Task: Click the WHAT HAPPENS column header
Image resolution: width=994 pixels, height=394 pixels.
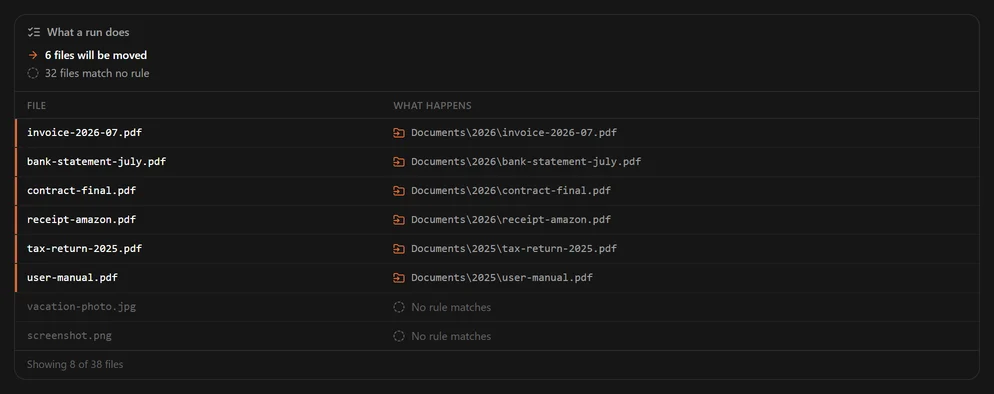Action: tap(432, 106)
